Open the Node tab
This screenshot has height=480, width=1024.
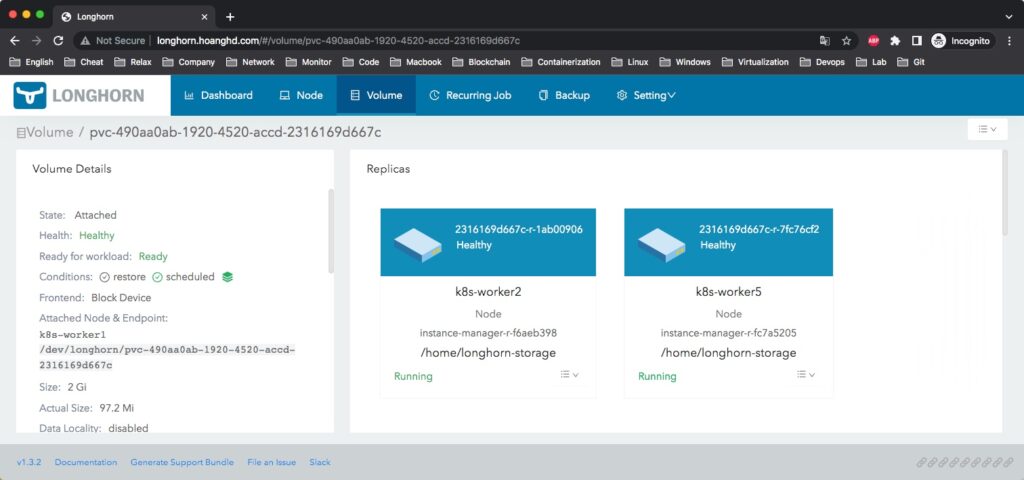click(301, 95)
